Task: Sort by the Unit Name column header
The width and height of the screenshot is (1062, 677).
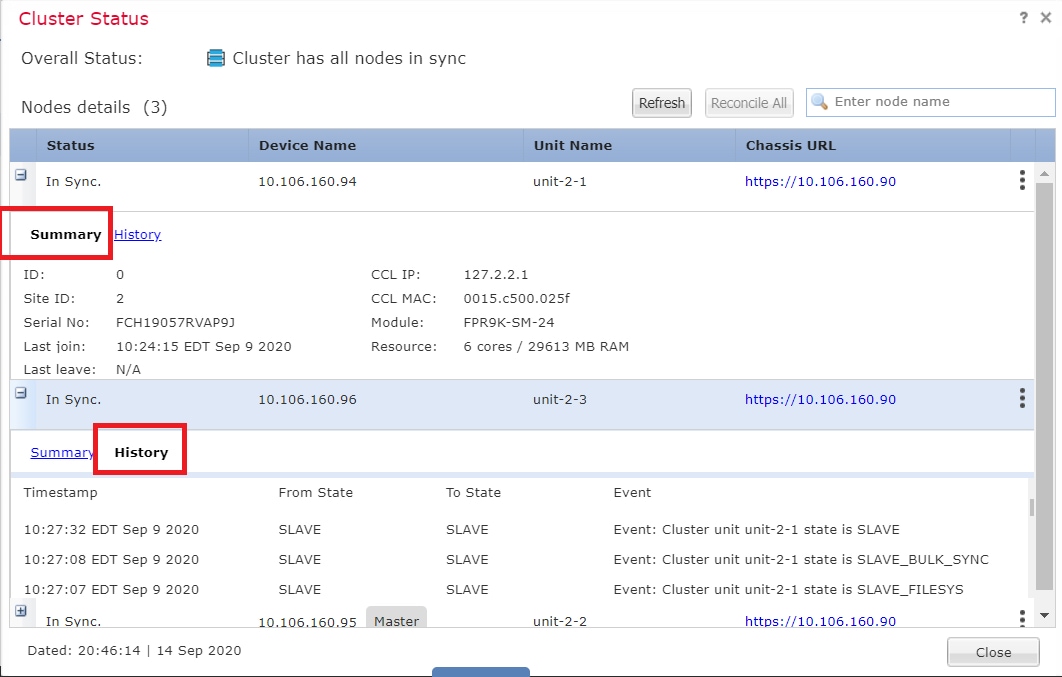Action: click(629, 145)
